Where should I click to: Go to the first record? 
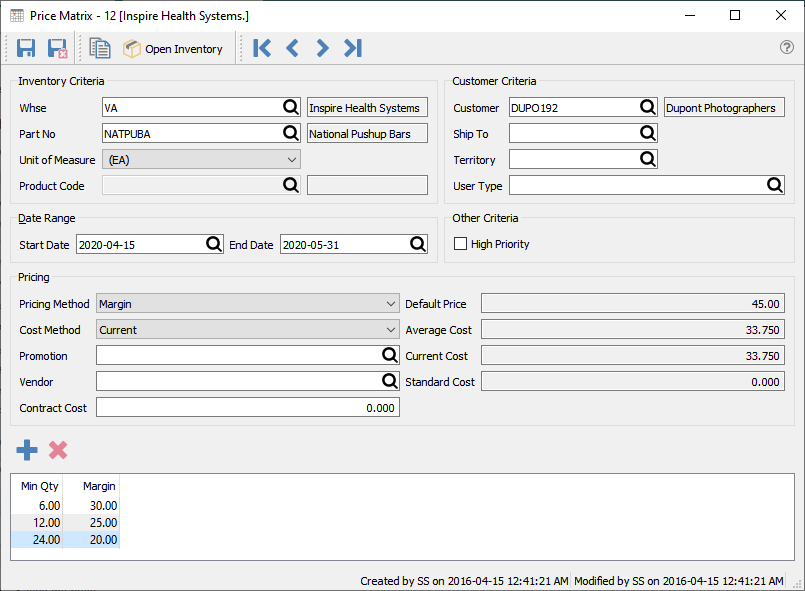pyautogui.click(x=262, y=48)
